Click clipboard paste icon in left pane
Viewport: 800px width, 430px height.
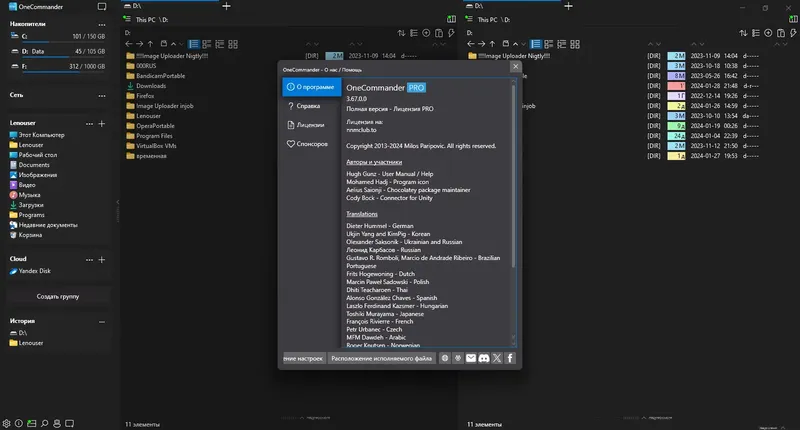click(x=439, y=33)
